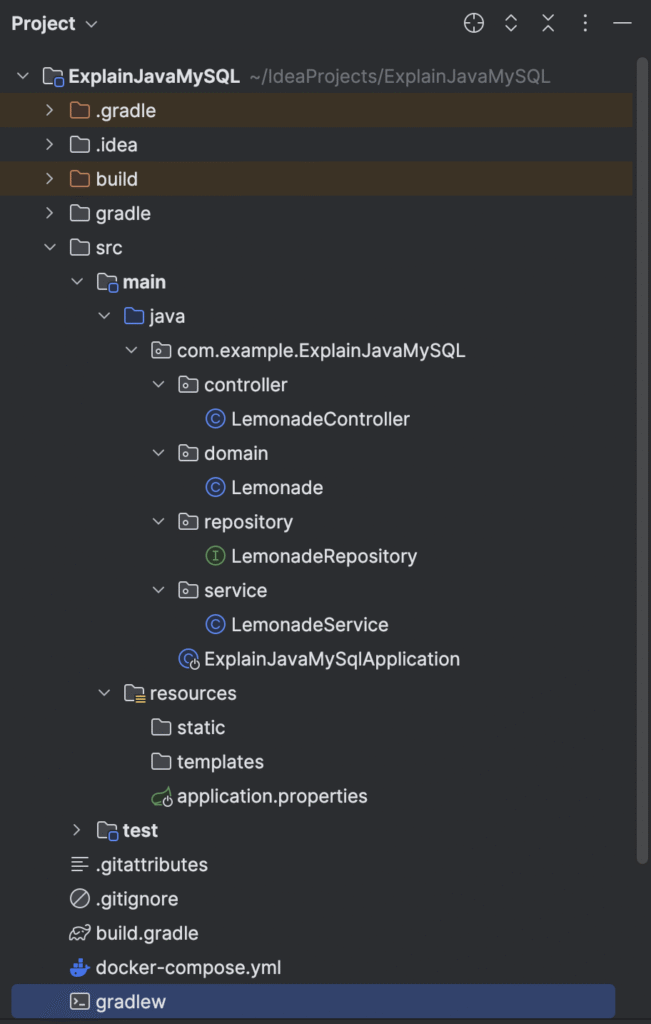Click the templates folder icon
This screenshot has height=1024, width=651.
(x=161, y=761)
